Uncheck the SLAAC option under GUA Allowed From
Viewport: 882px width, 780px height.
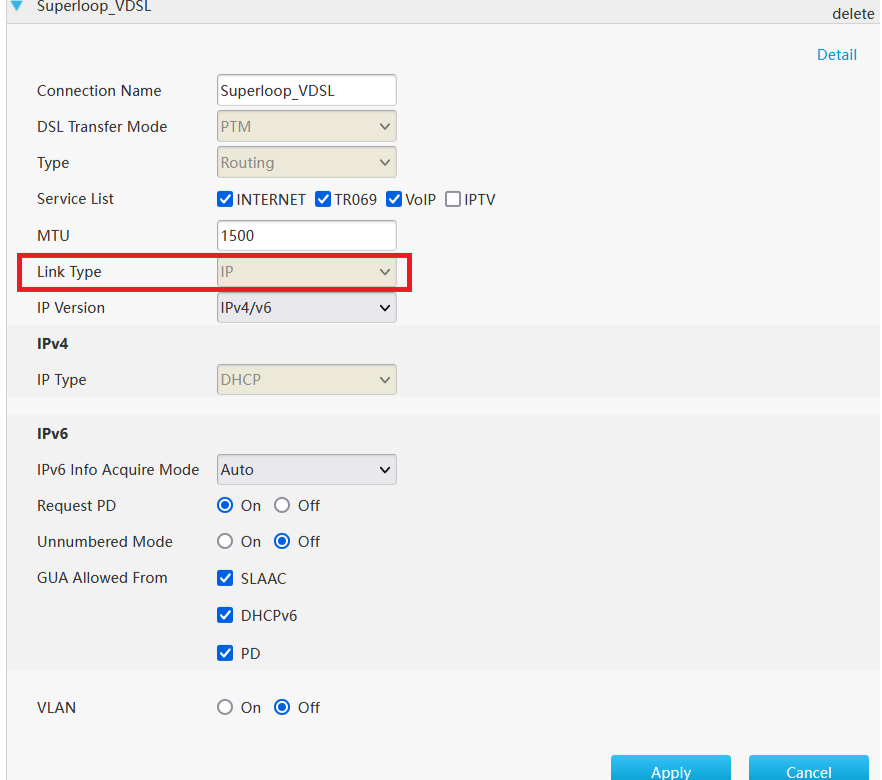point(225,578)
